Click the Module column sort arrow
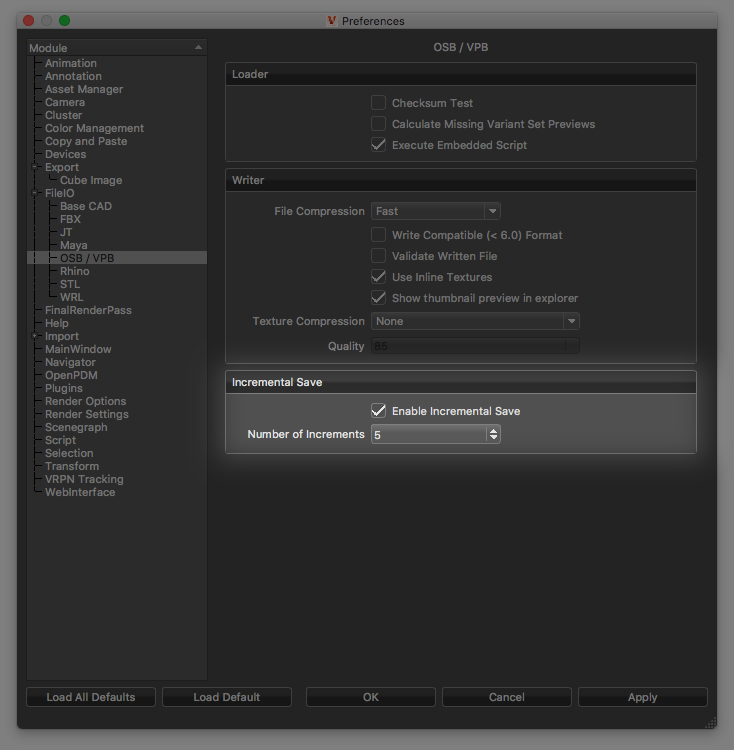The width and height of the screenshot is (734, 750). [198, 47]
